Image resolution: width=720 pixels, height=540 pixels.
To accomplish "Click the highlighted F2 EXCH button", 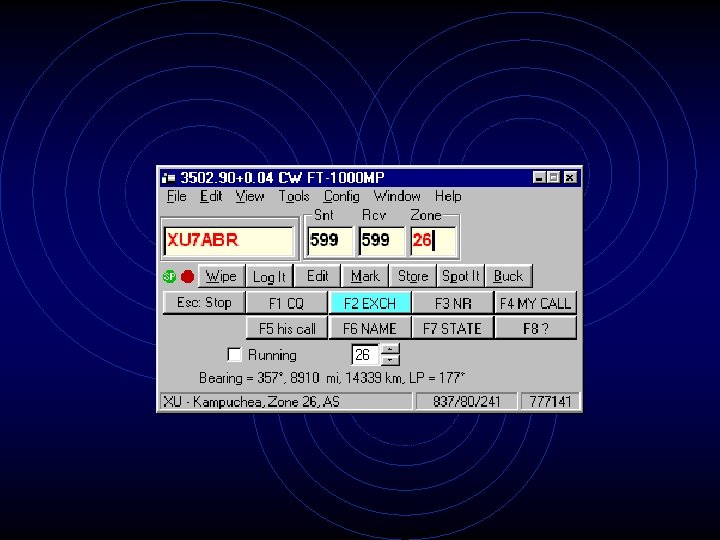I will tap(370, 303).
